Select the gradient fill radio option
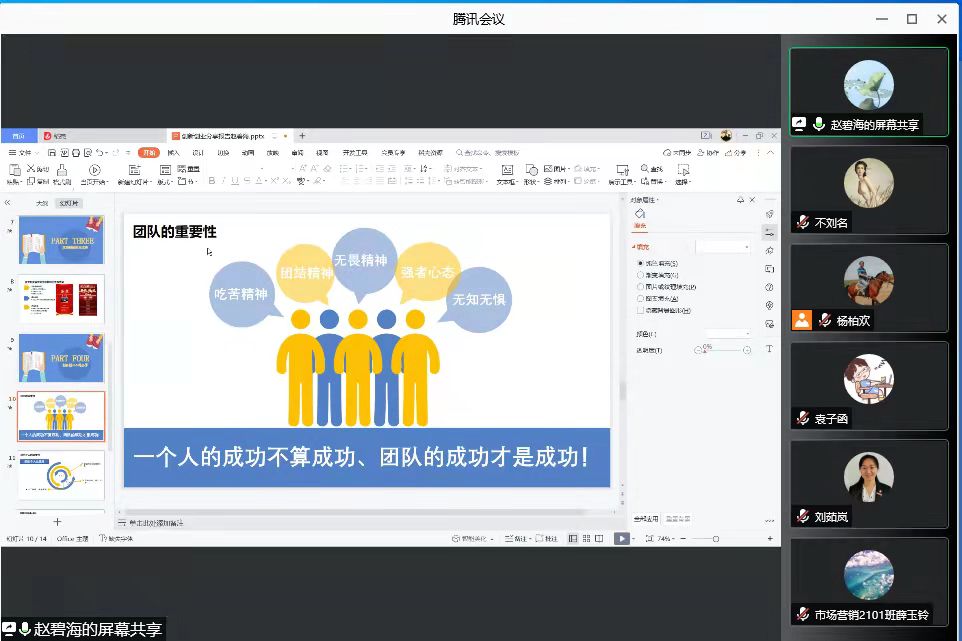 coord(641,275)
